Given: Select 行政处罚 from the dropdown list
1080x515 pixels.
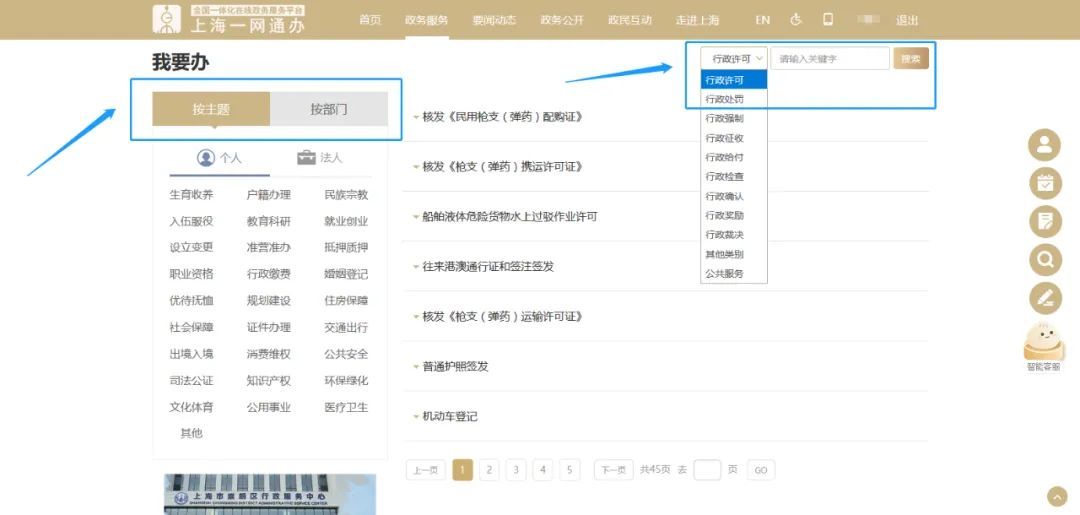Looking at the screenshot, I should (724, 99).
